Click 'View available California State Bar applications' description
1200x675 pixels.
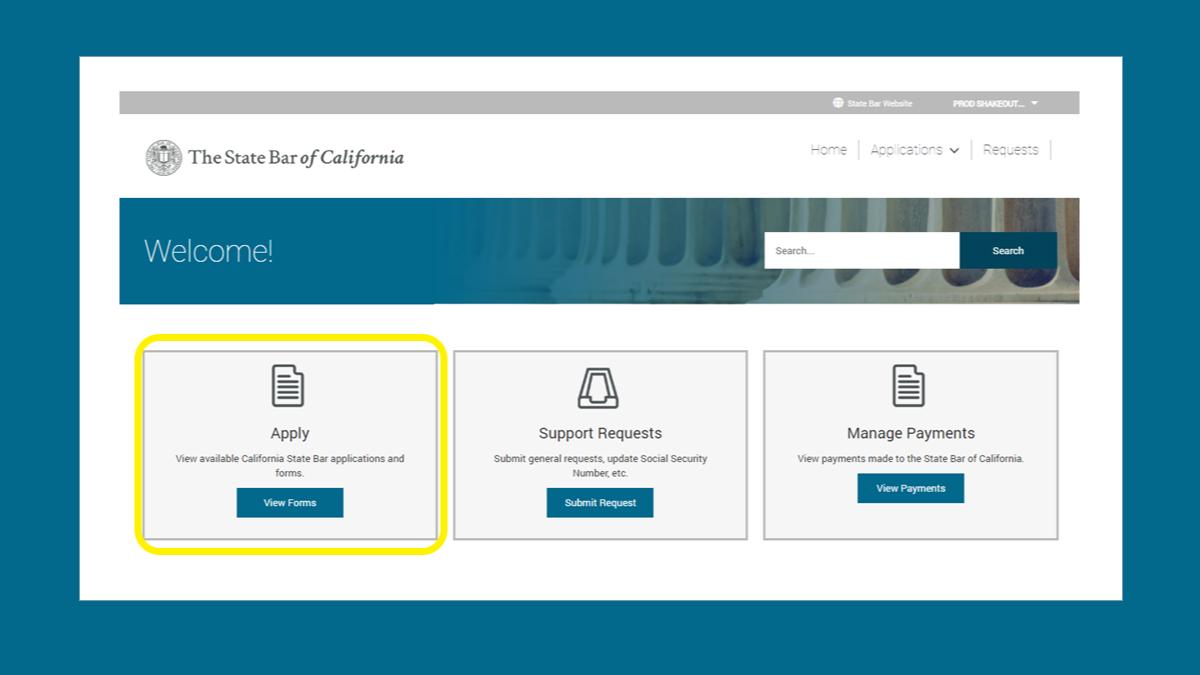pyautogui.click(x=290, y=466)
